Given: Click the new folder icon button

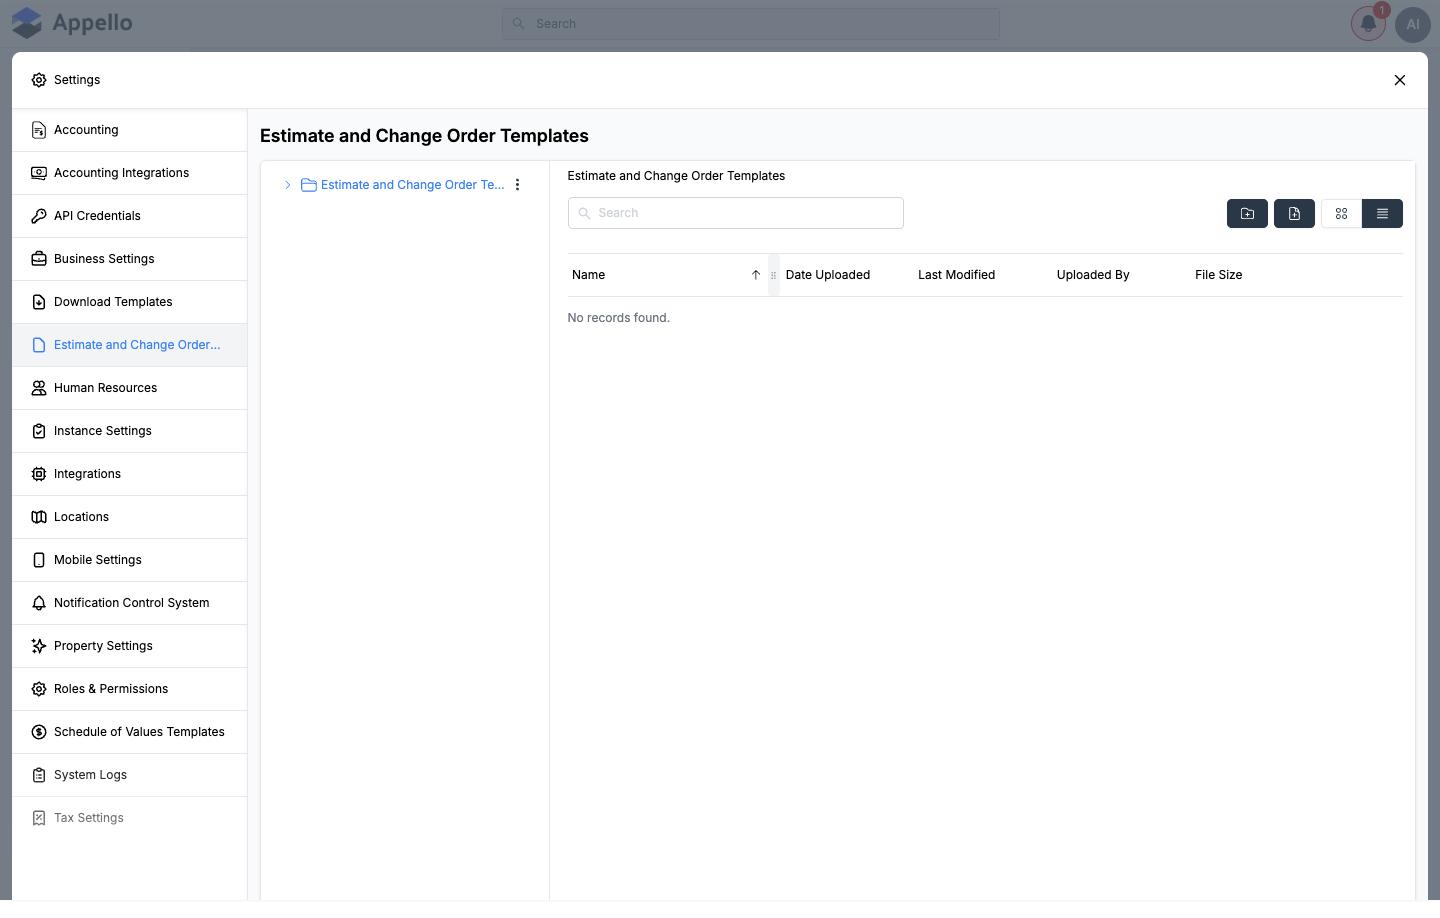Looking at the screenshot, I should coord(1247,214).
